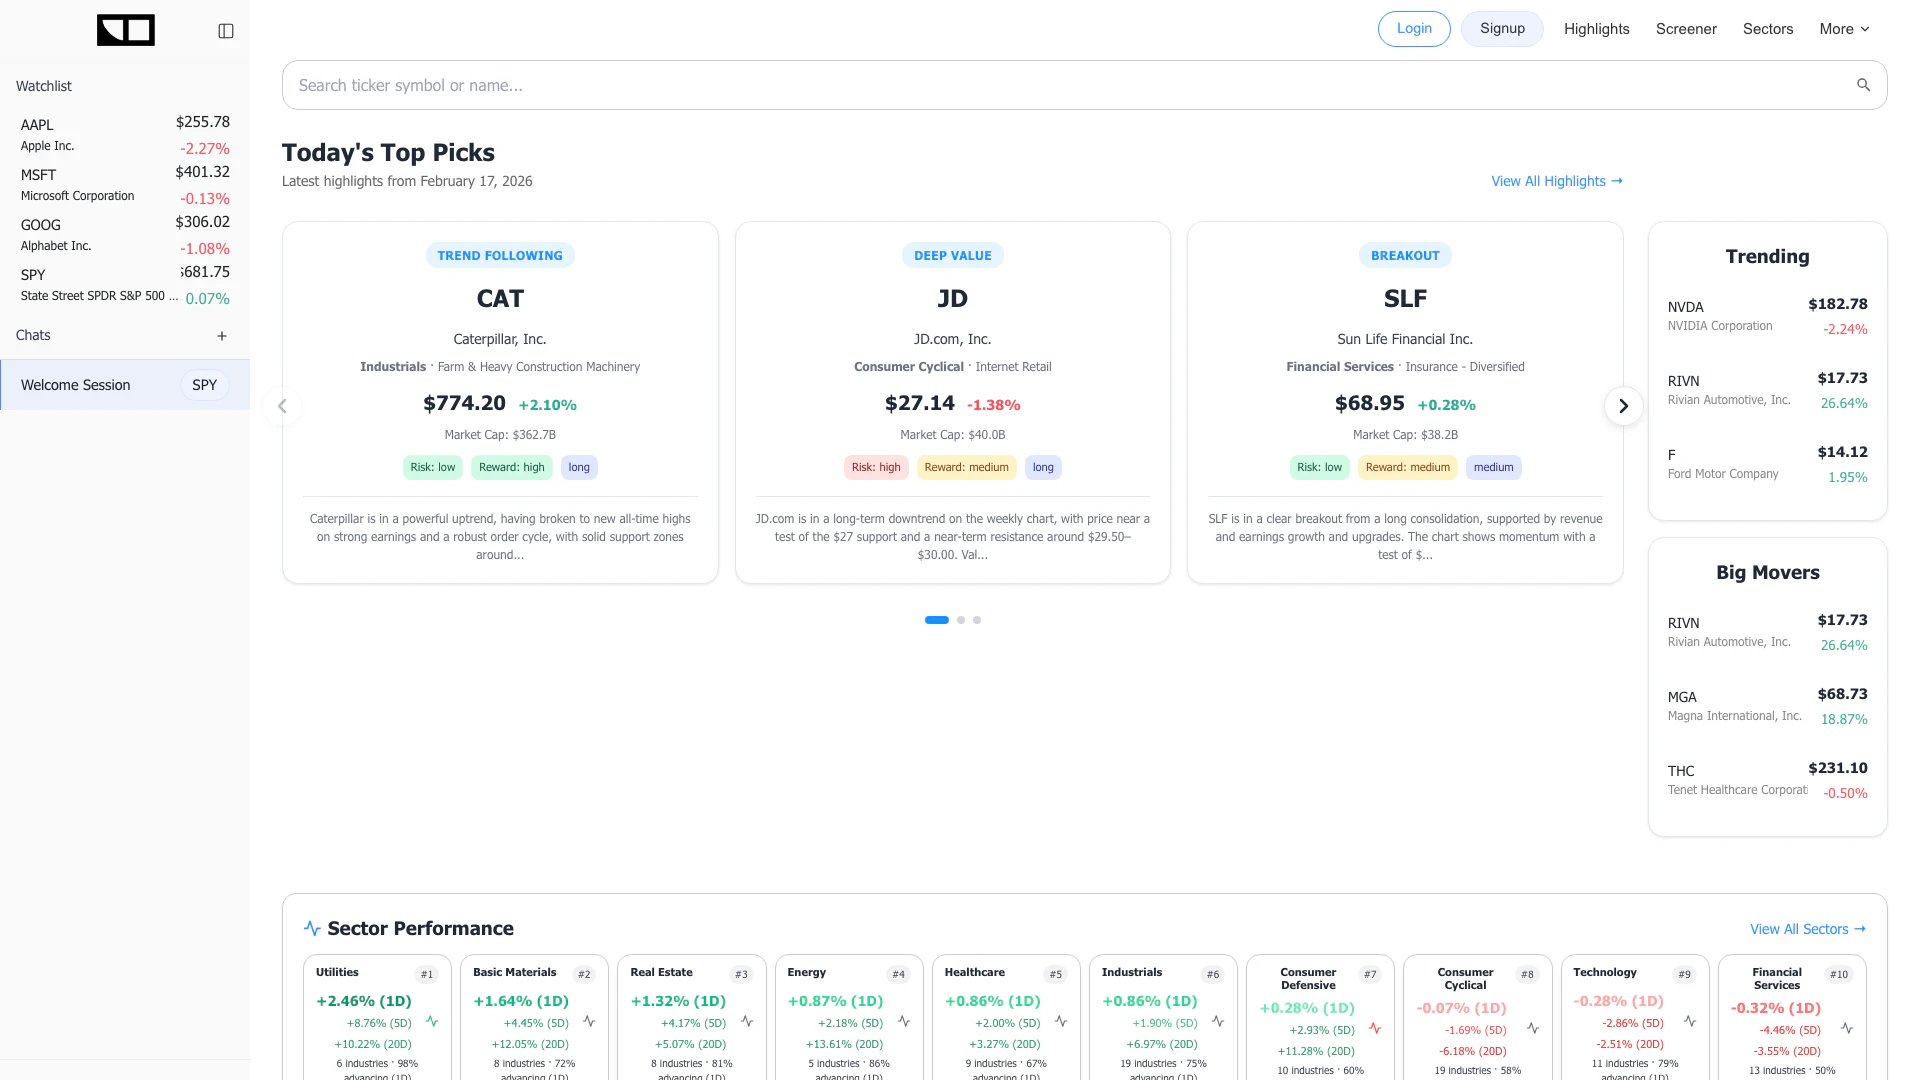Go to previous Top Picks slide arrow
This screenshot has width=1920, height=1080.
(x=282, y=406)
